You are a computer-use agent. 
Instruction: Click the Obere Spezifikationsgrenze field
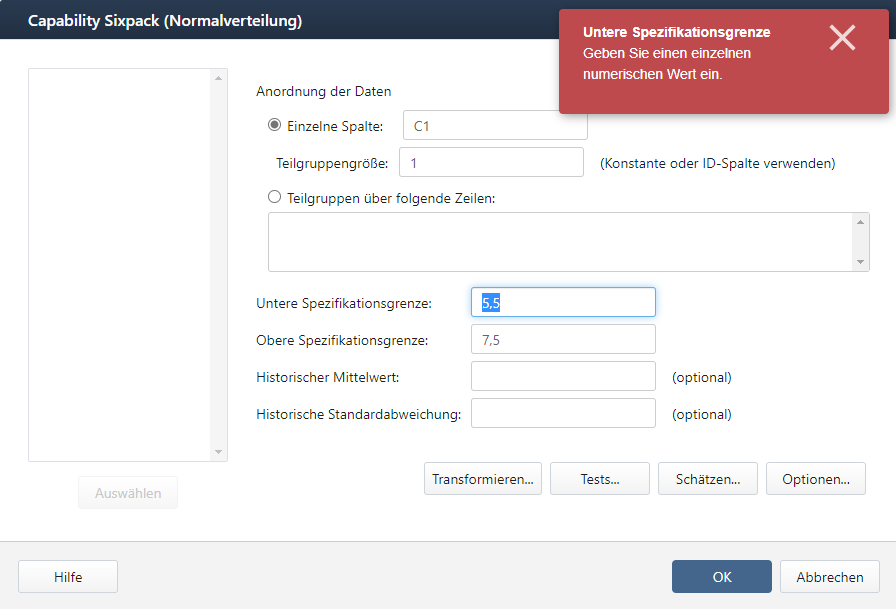coord(563,339)
